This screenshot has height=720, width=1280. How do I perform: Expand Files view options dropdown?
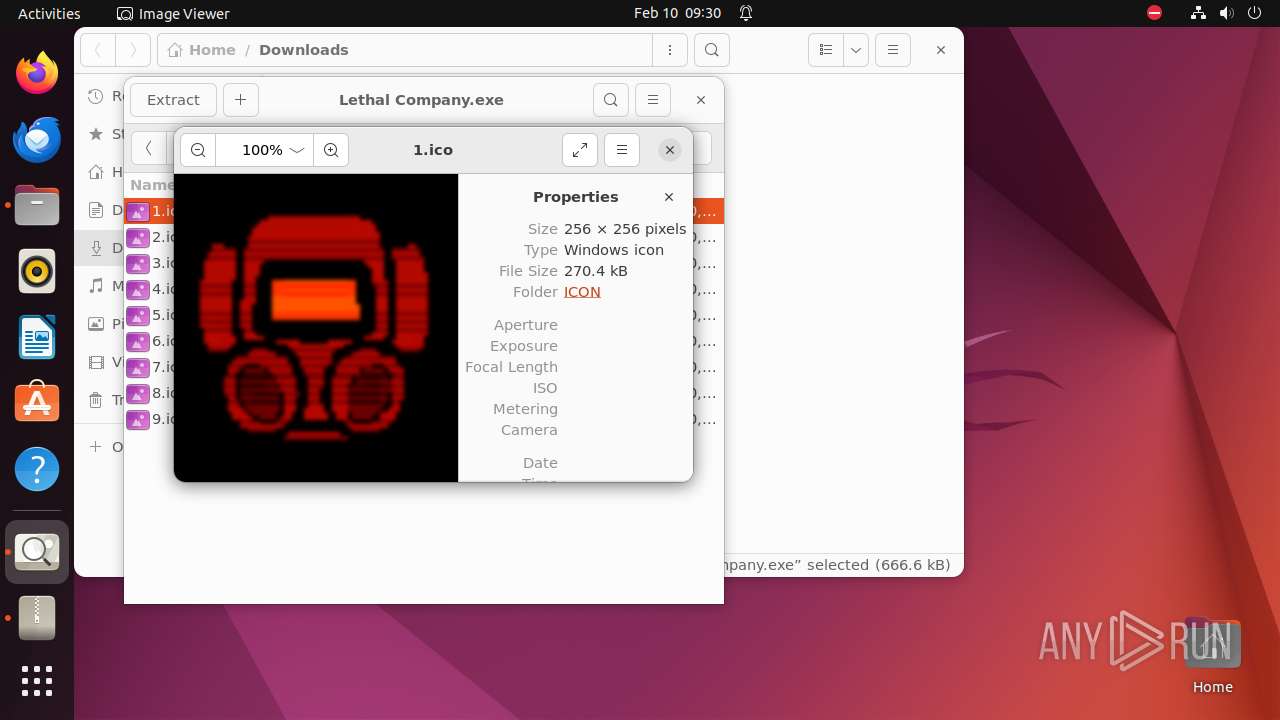(856, 50)
